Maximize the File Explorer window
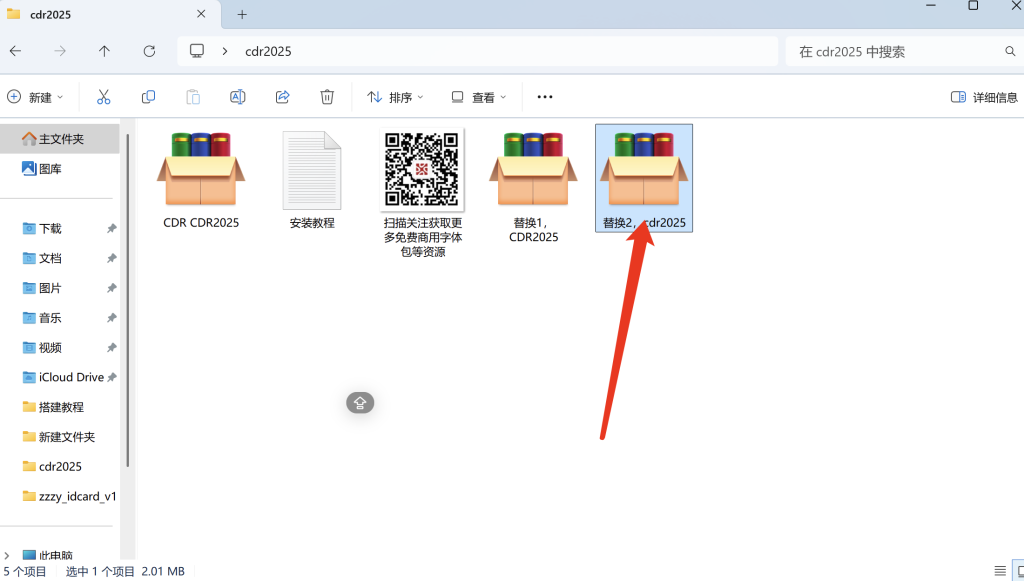The height and width of the screenshot is (581, 1024). pos(973,6)
